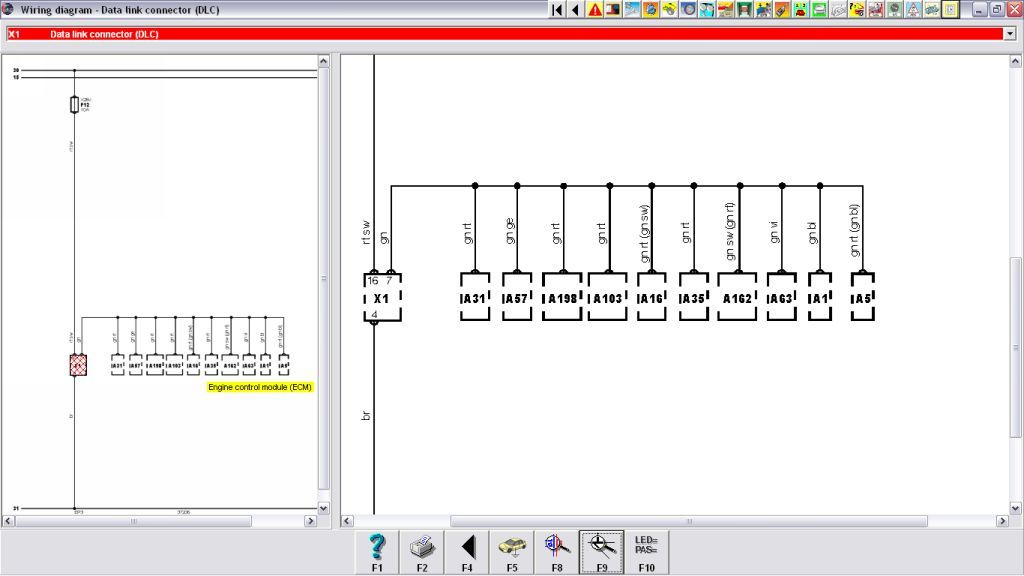This screenshot has height=576, width=1024.
Task: Select component A31 in the enlarged diagram
Action: point(475,298)
